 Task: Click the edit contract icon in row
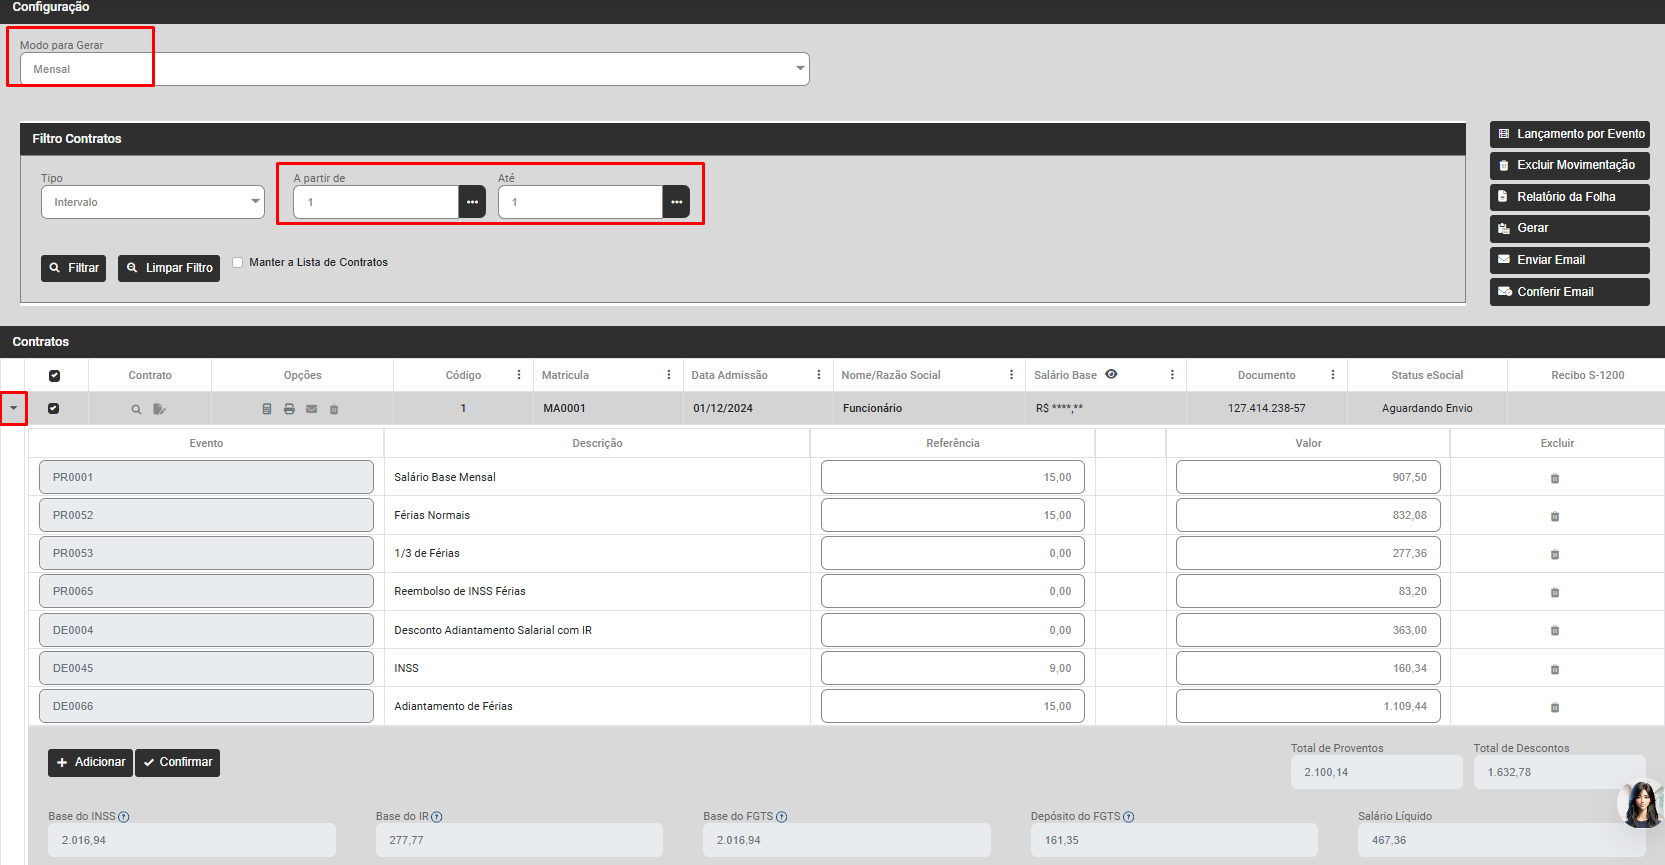tap(159, 409)
